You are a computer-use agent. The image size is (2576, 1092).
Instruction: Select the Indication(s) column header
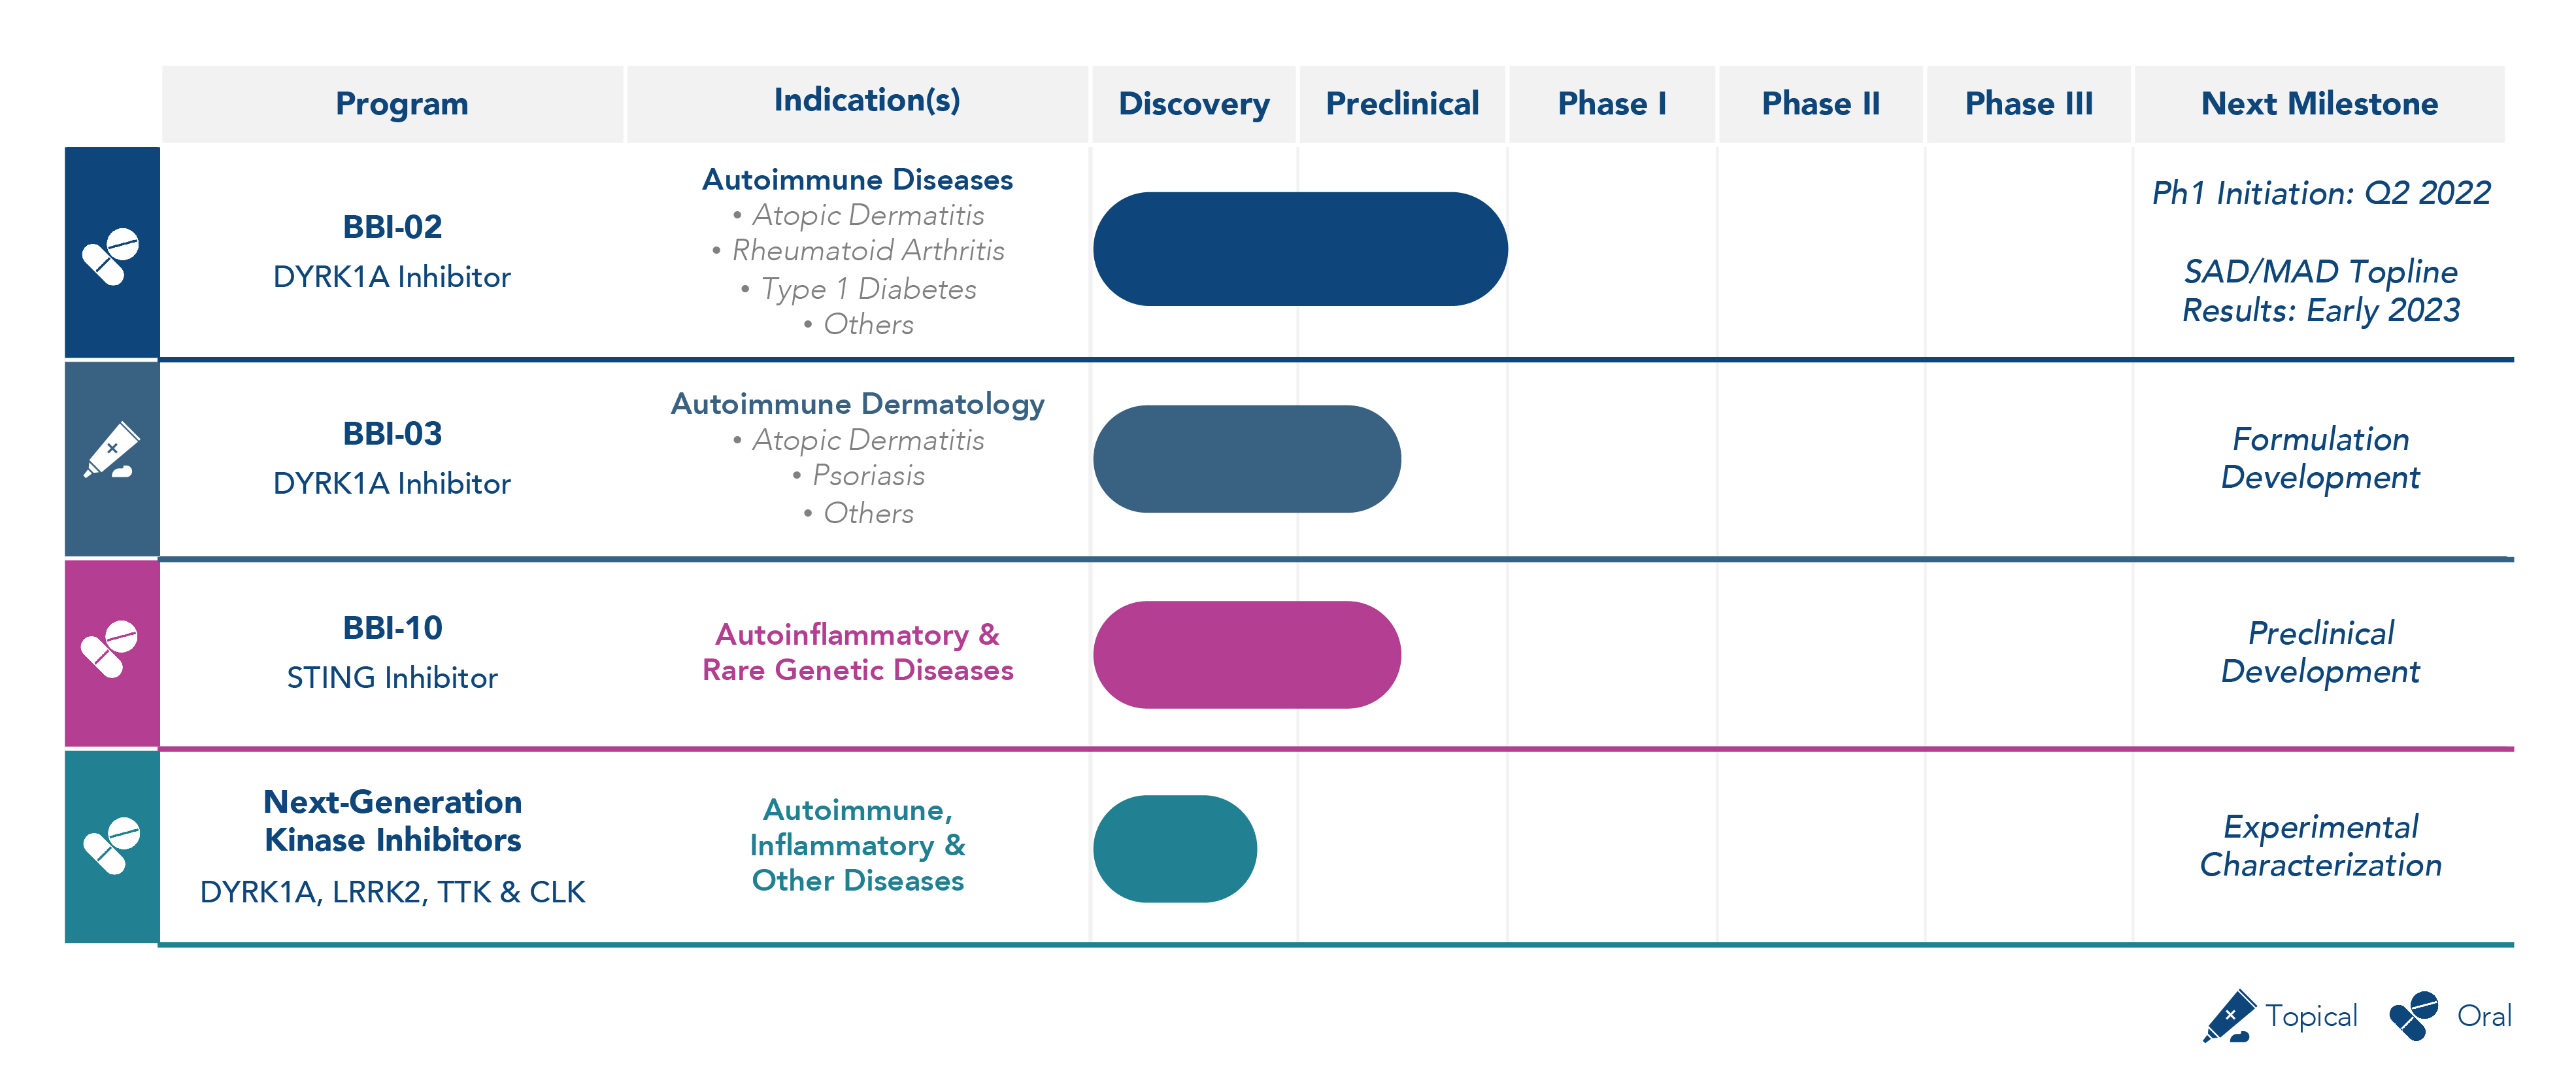pos(866,101)
